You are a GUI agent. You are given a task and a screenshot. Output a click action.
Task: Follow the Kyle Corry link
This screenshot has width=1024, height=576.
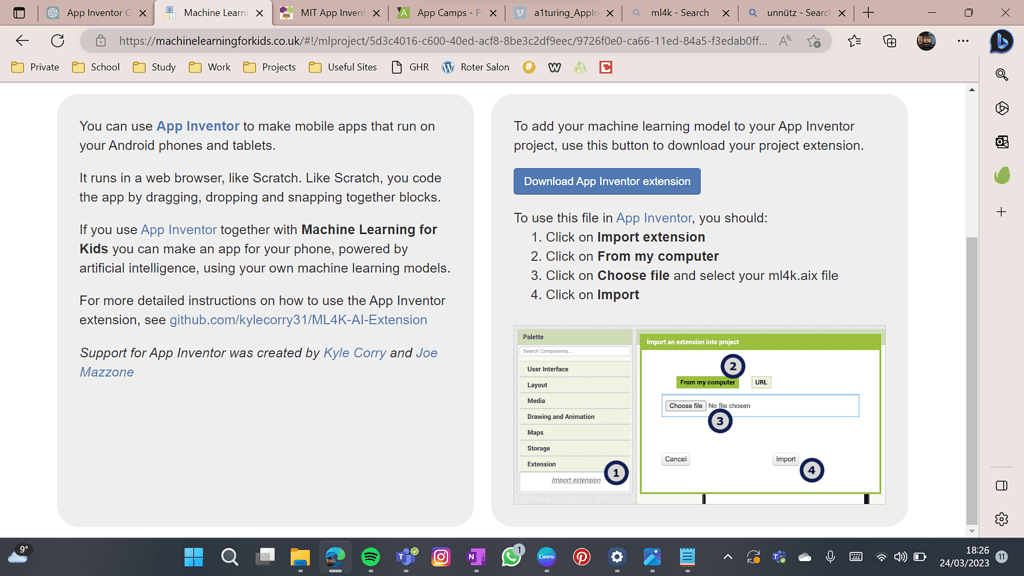pyautogui.click(x=354, y=353)
